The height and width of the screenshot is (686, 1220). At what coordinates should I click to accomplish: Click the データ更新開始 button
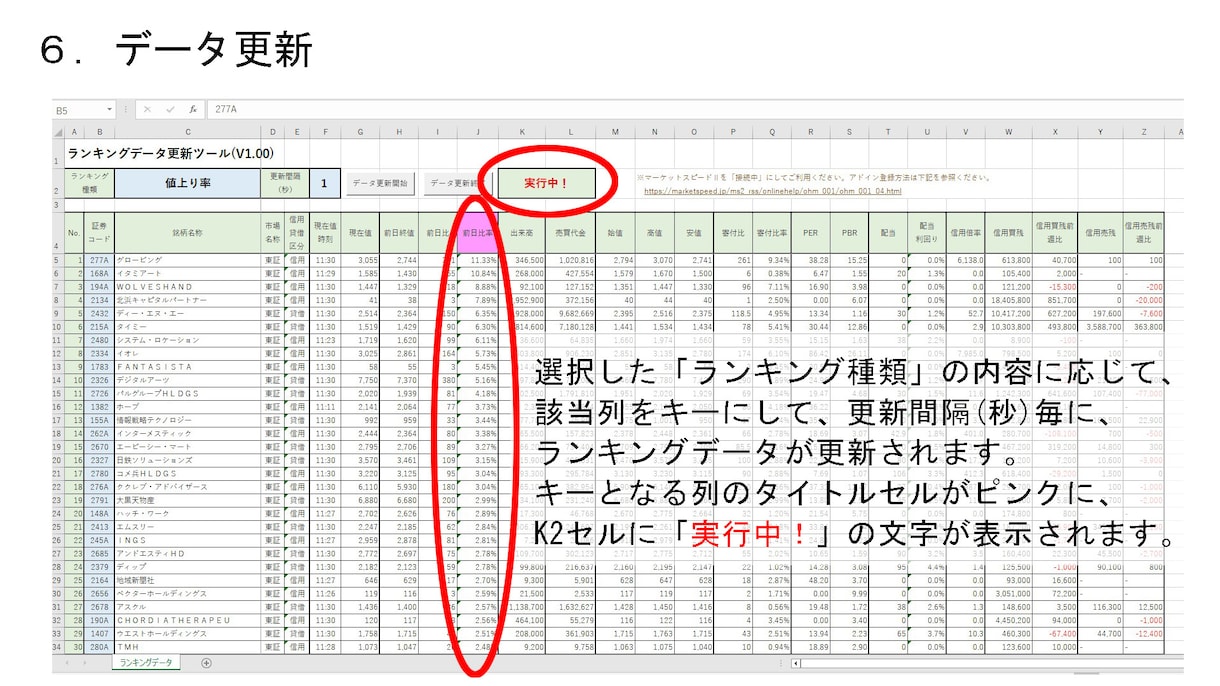click(x=380, y=183)
